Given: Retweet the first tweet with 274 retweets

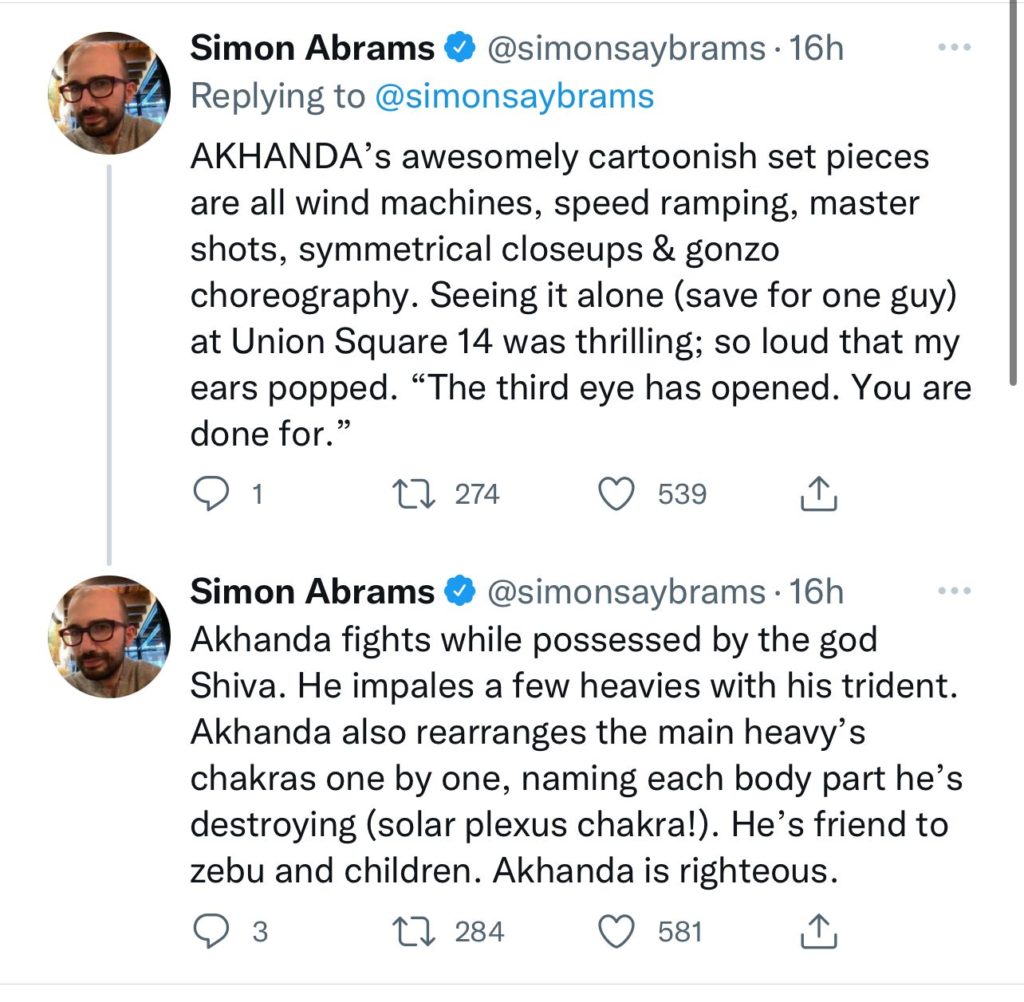Looking at the screenshot, I should 412,493.
